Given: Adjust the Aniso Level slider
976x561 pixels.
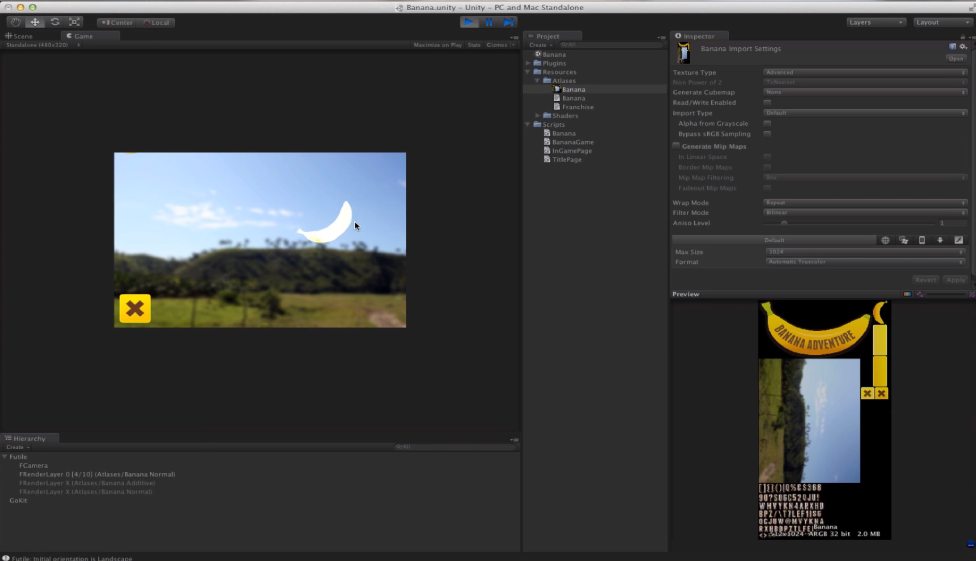Looking at the screenshot, I should [850, 223].
